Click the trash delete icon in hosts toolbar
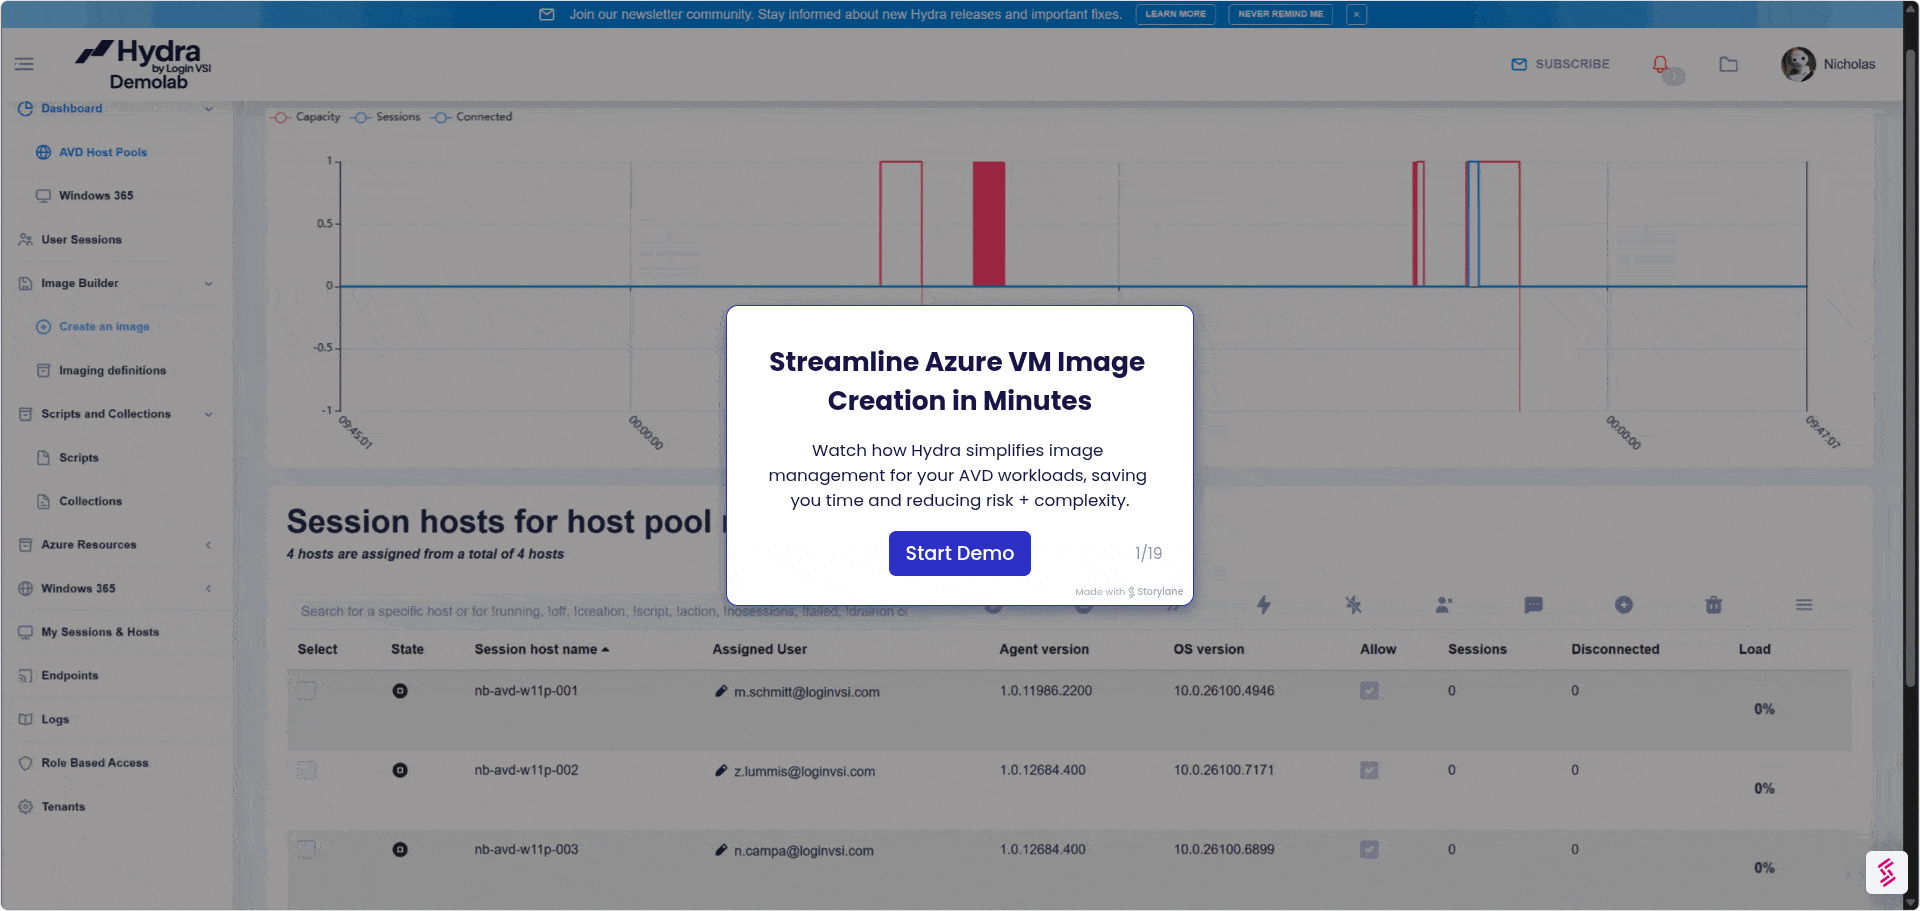The width and height of the screenshot is (1920, 911). tap(1713, 605)
